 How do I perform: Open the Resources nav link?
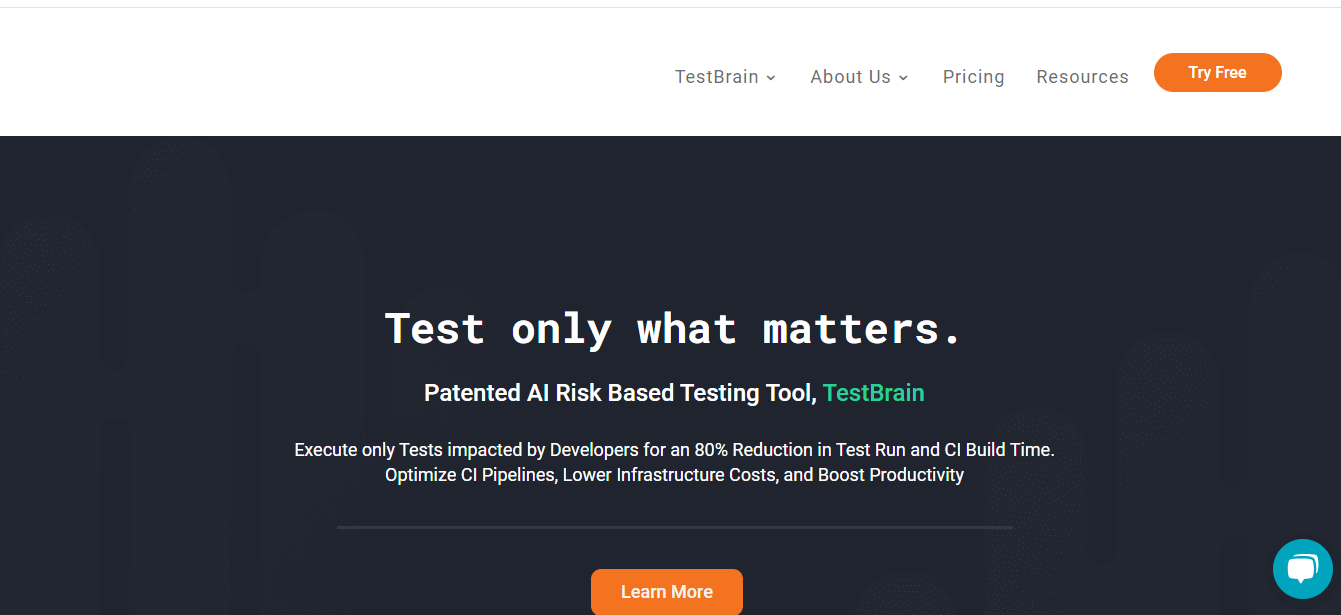[1082, 77]
